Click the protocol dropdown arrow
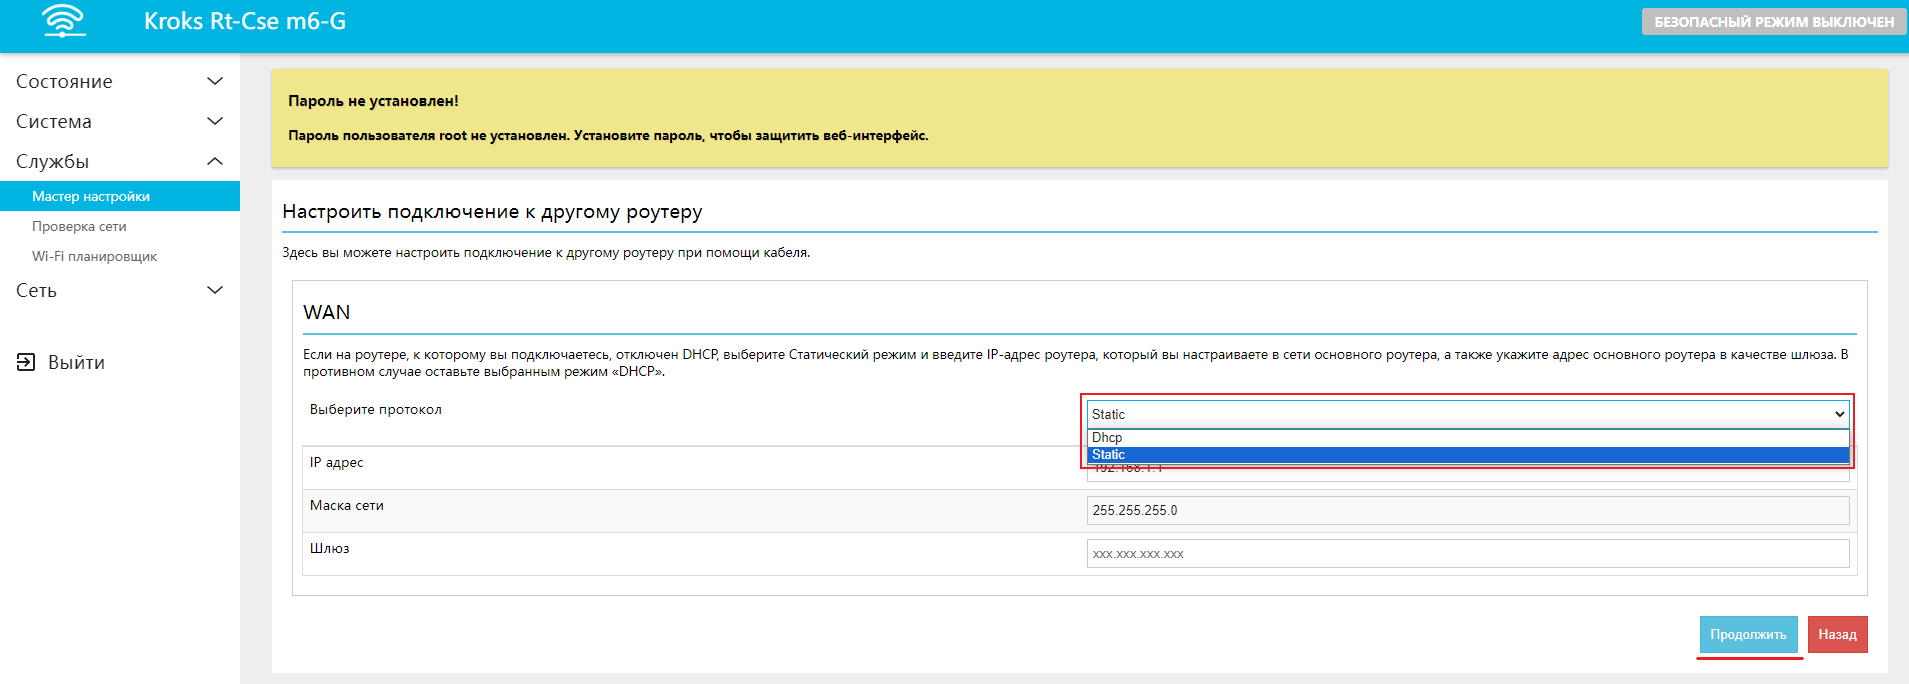The width and height of the screenshot is (1909, 684). pos(1839,414)
